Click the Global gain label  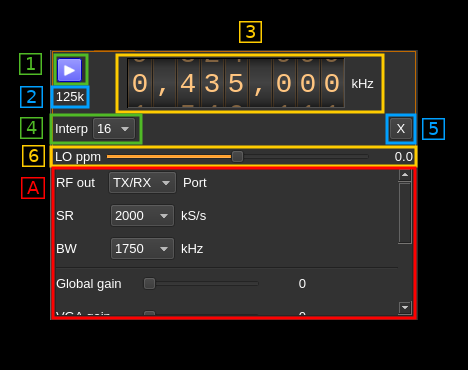(x=89, y=284)
